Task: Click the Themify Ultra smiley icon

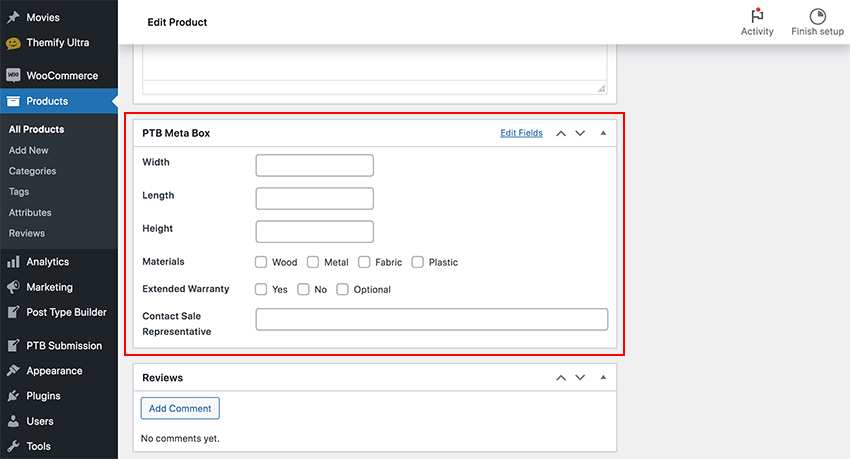Action: (x=13, y=43)
